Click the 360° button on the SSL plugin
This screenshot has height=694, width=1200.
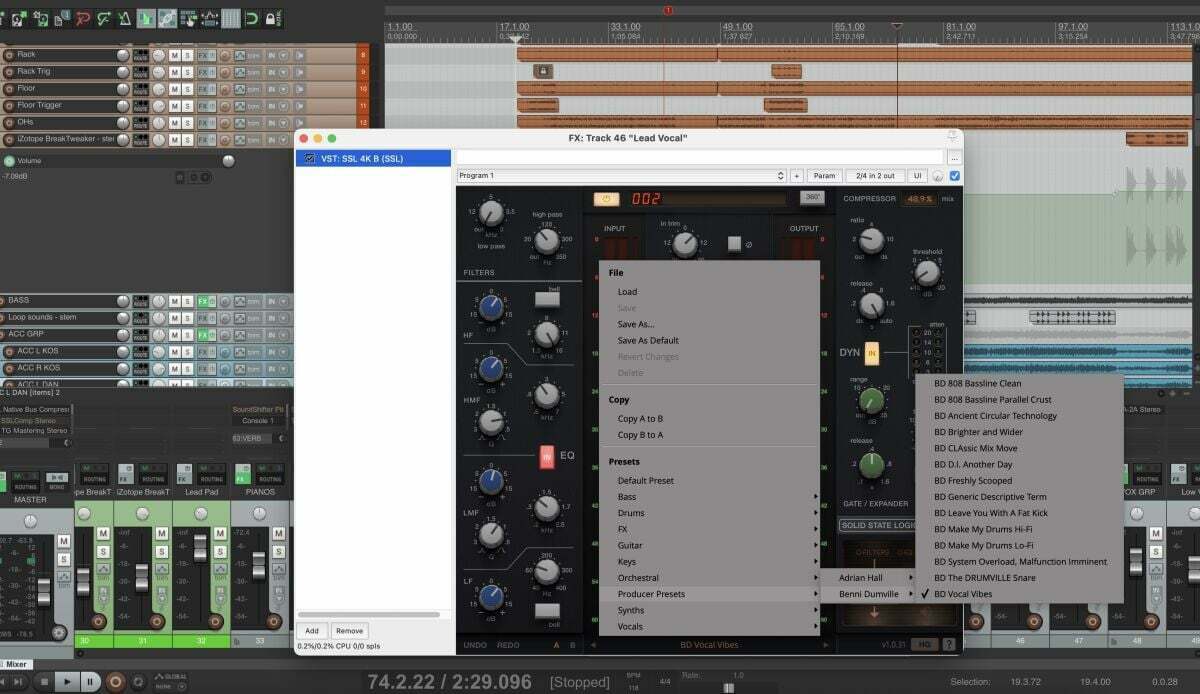point(812,198)
